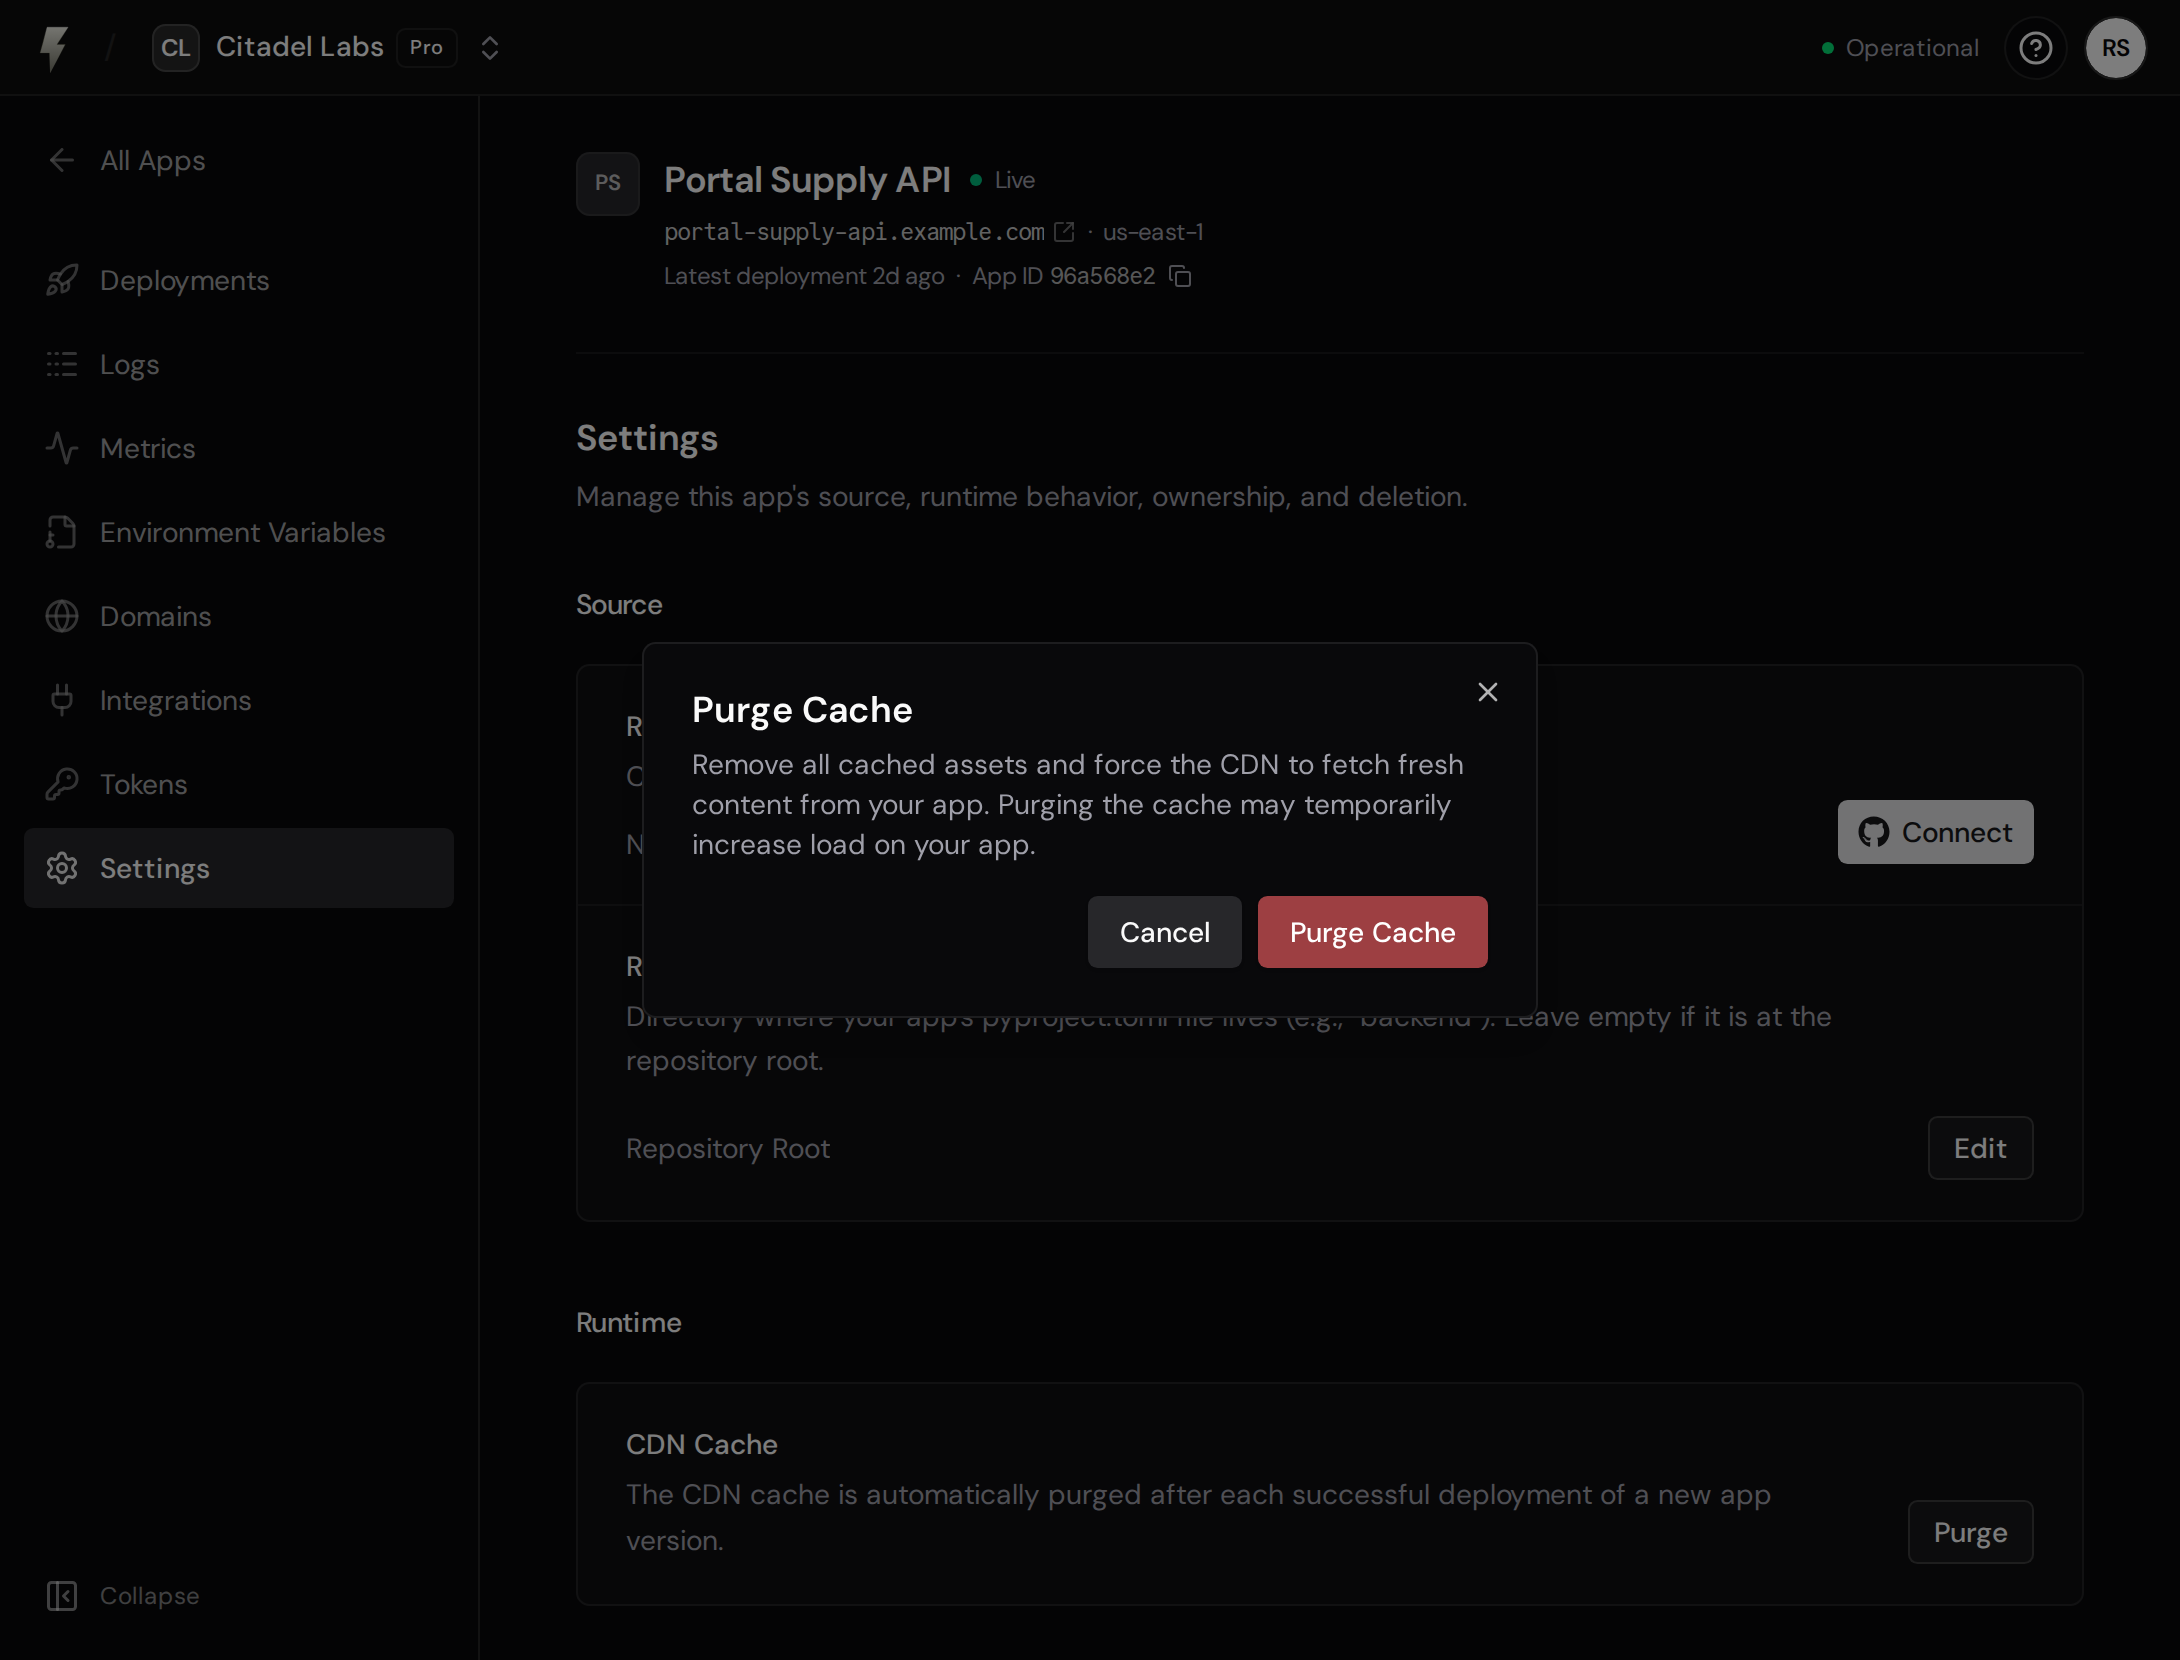Click the App ID 96a568e2 text
This screenshot has height=1660, width=2180.
pyautogui.click(x=1064, y=276)
